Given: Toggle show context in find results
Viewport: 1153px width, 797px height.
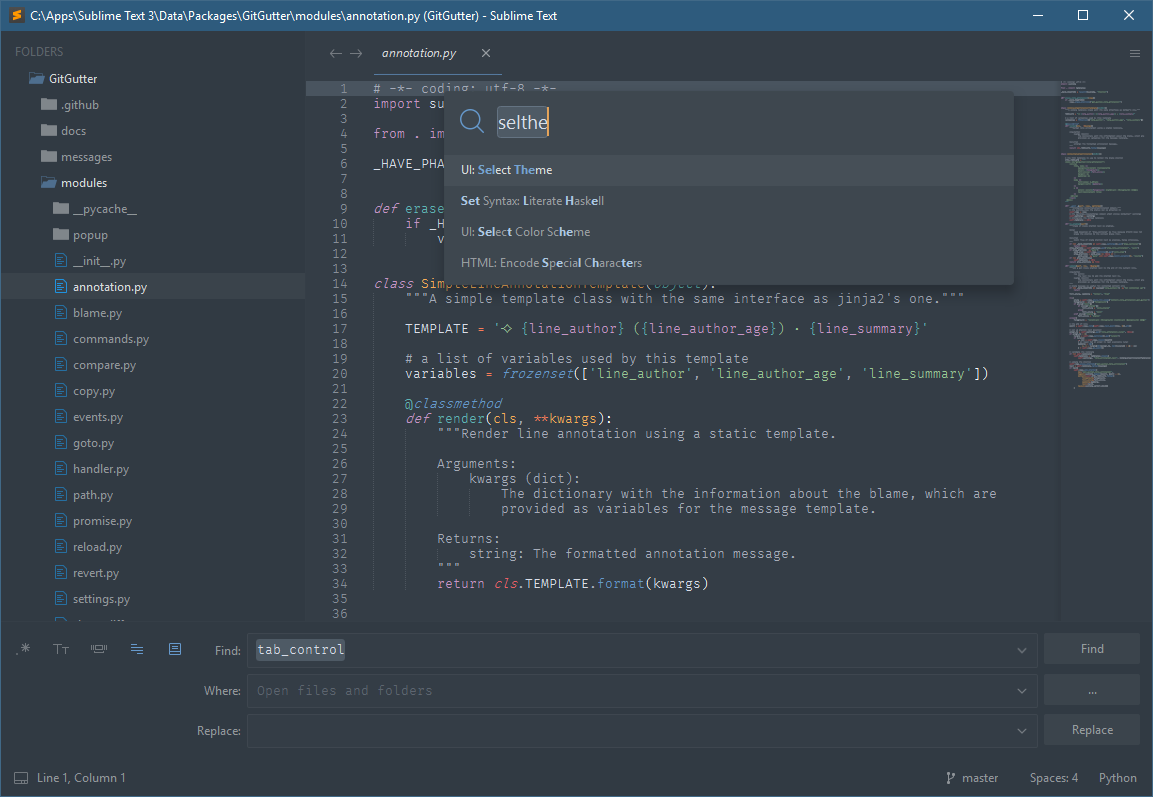Looking at the screenshot, I should (137, 648).
